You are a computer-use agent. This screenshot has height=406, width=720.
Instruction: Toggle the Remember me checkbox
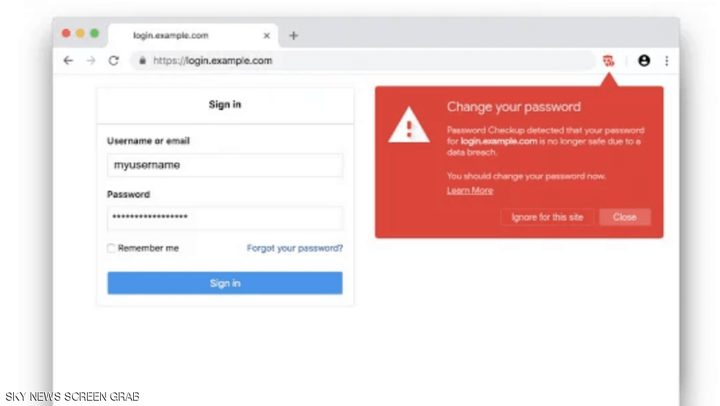[112, 248]
